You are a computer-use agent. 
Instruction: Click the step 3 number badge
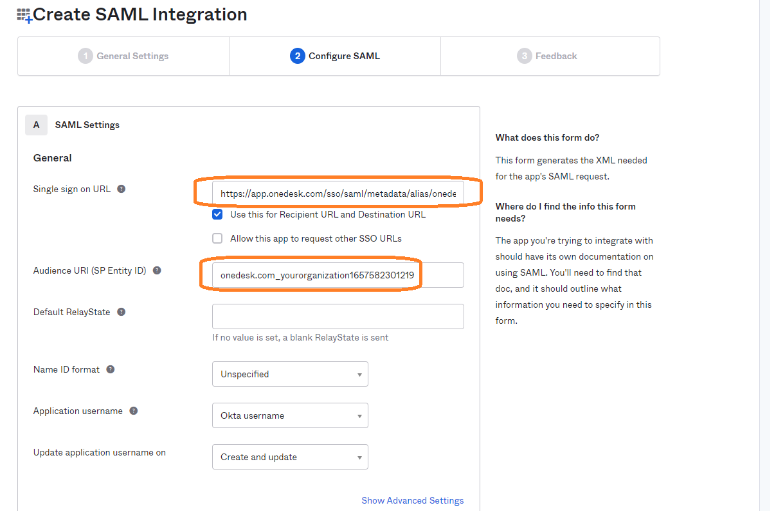click(x=524, y=56)
